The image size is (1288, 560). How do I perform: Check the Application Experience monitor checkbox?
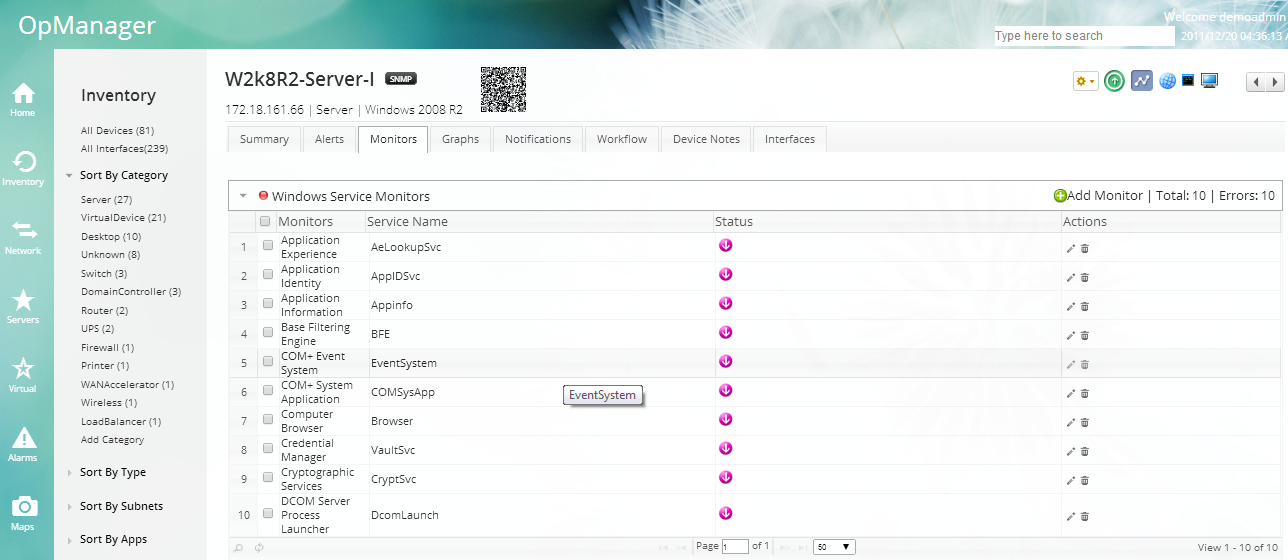[x=267, y=245]
